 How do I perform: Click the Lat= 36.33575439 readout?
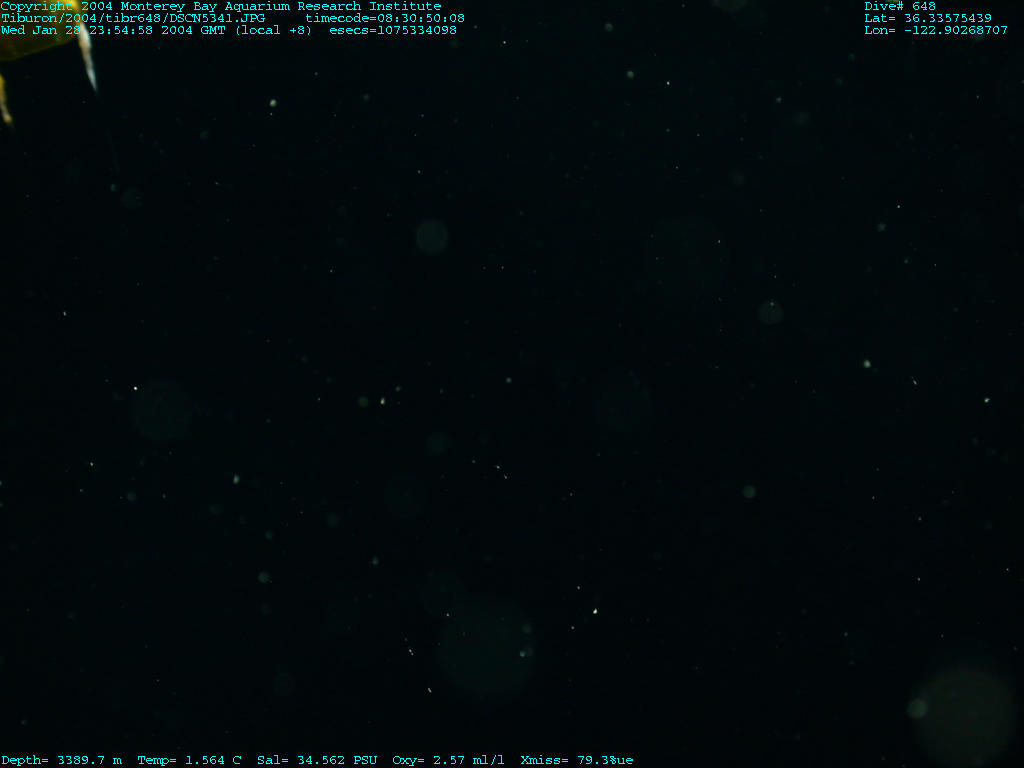click(928, 18)
